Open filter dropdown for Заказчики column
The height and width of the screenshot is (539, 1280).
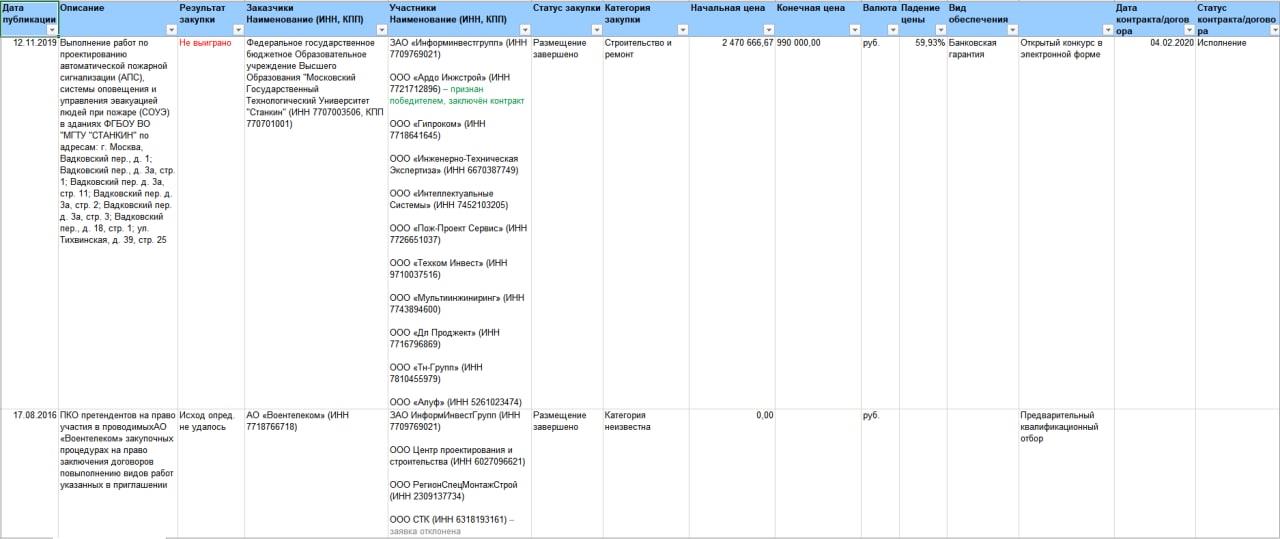(x=380, y=30)
